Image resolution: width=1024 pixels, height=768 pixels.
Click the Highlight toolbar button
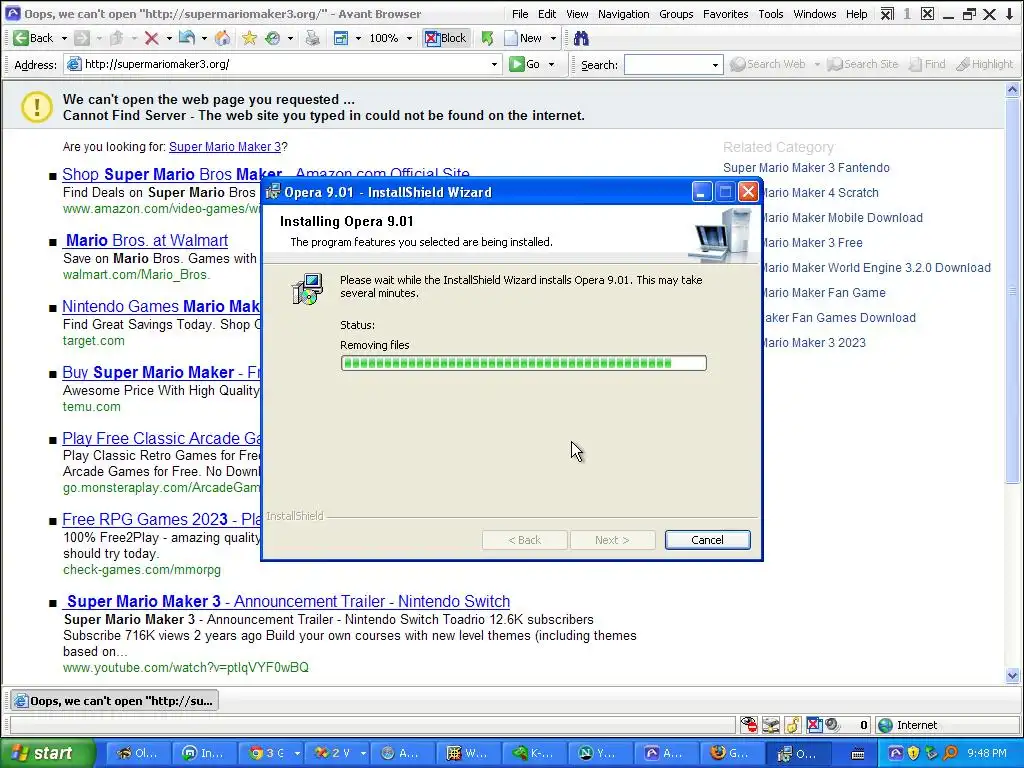tap(985, 64)
